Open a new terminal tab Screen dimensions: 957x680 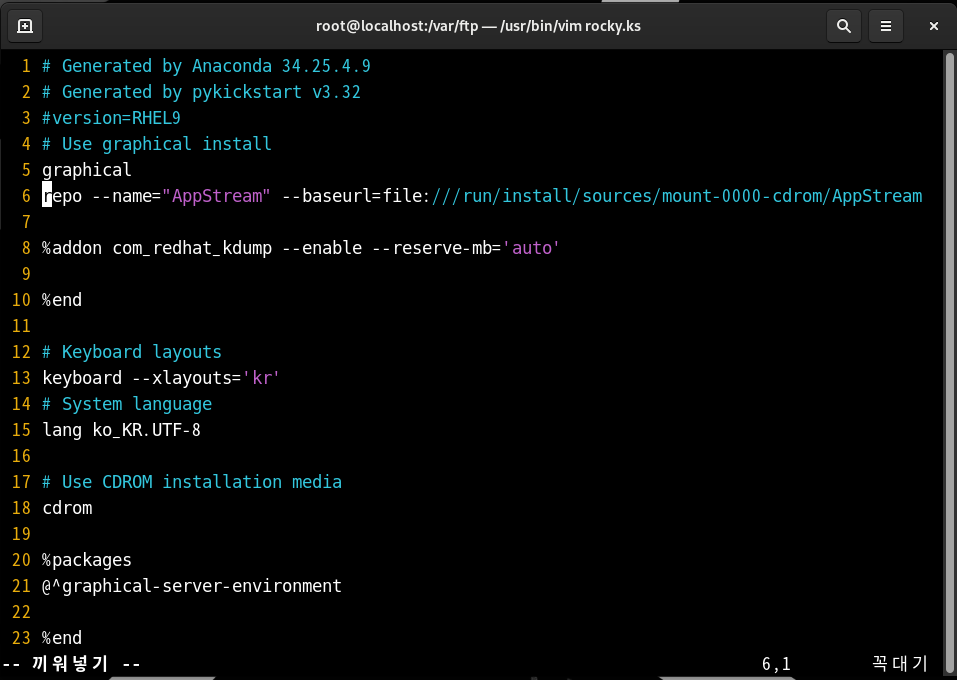click(25, 26)
